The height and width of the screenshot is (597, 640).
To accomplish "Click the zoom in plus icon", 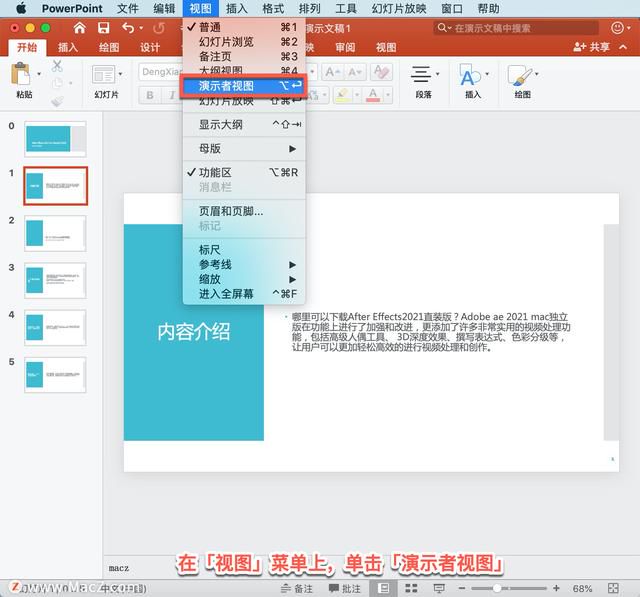I will tap(556, 588).
